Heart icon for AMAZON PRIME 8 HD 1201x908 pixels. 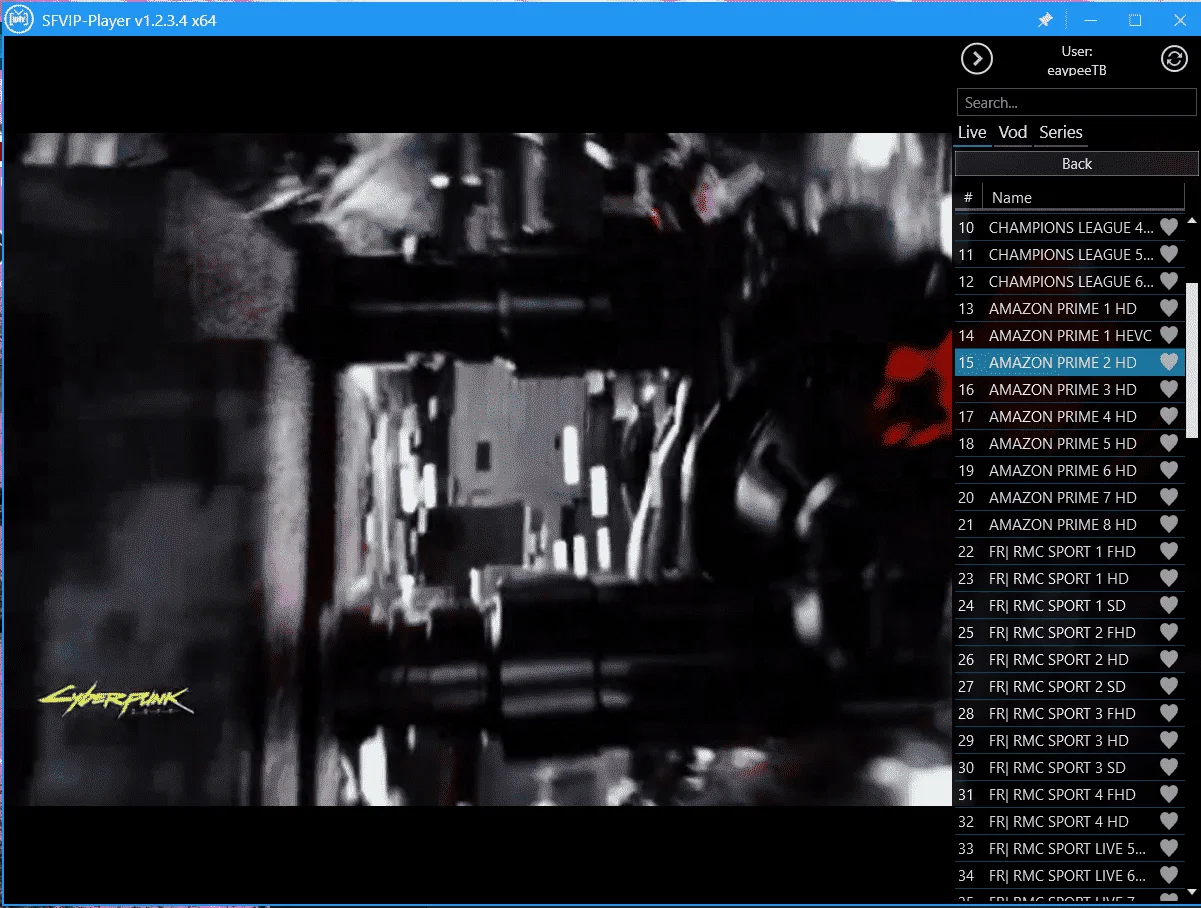pyautogui.click(x=1168, y=524)
